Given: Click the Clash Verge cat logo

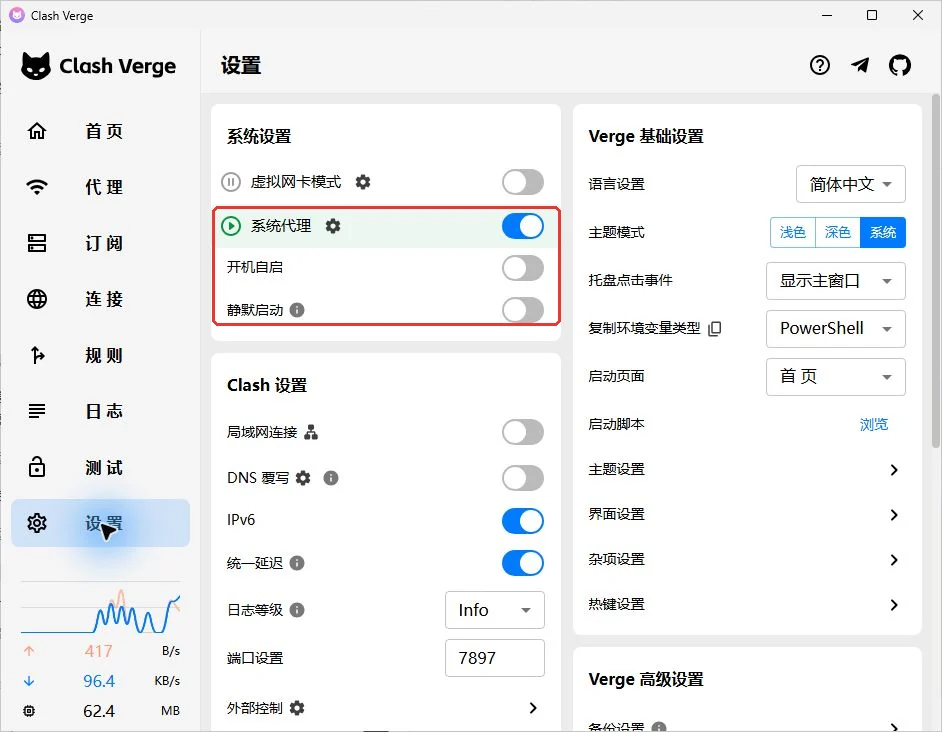Looking at the screenshot, I should pyautogui.click(x=36, y=66).
